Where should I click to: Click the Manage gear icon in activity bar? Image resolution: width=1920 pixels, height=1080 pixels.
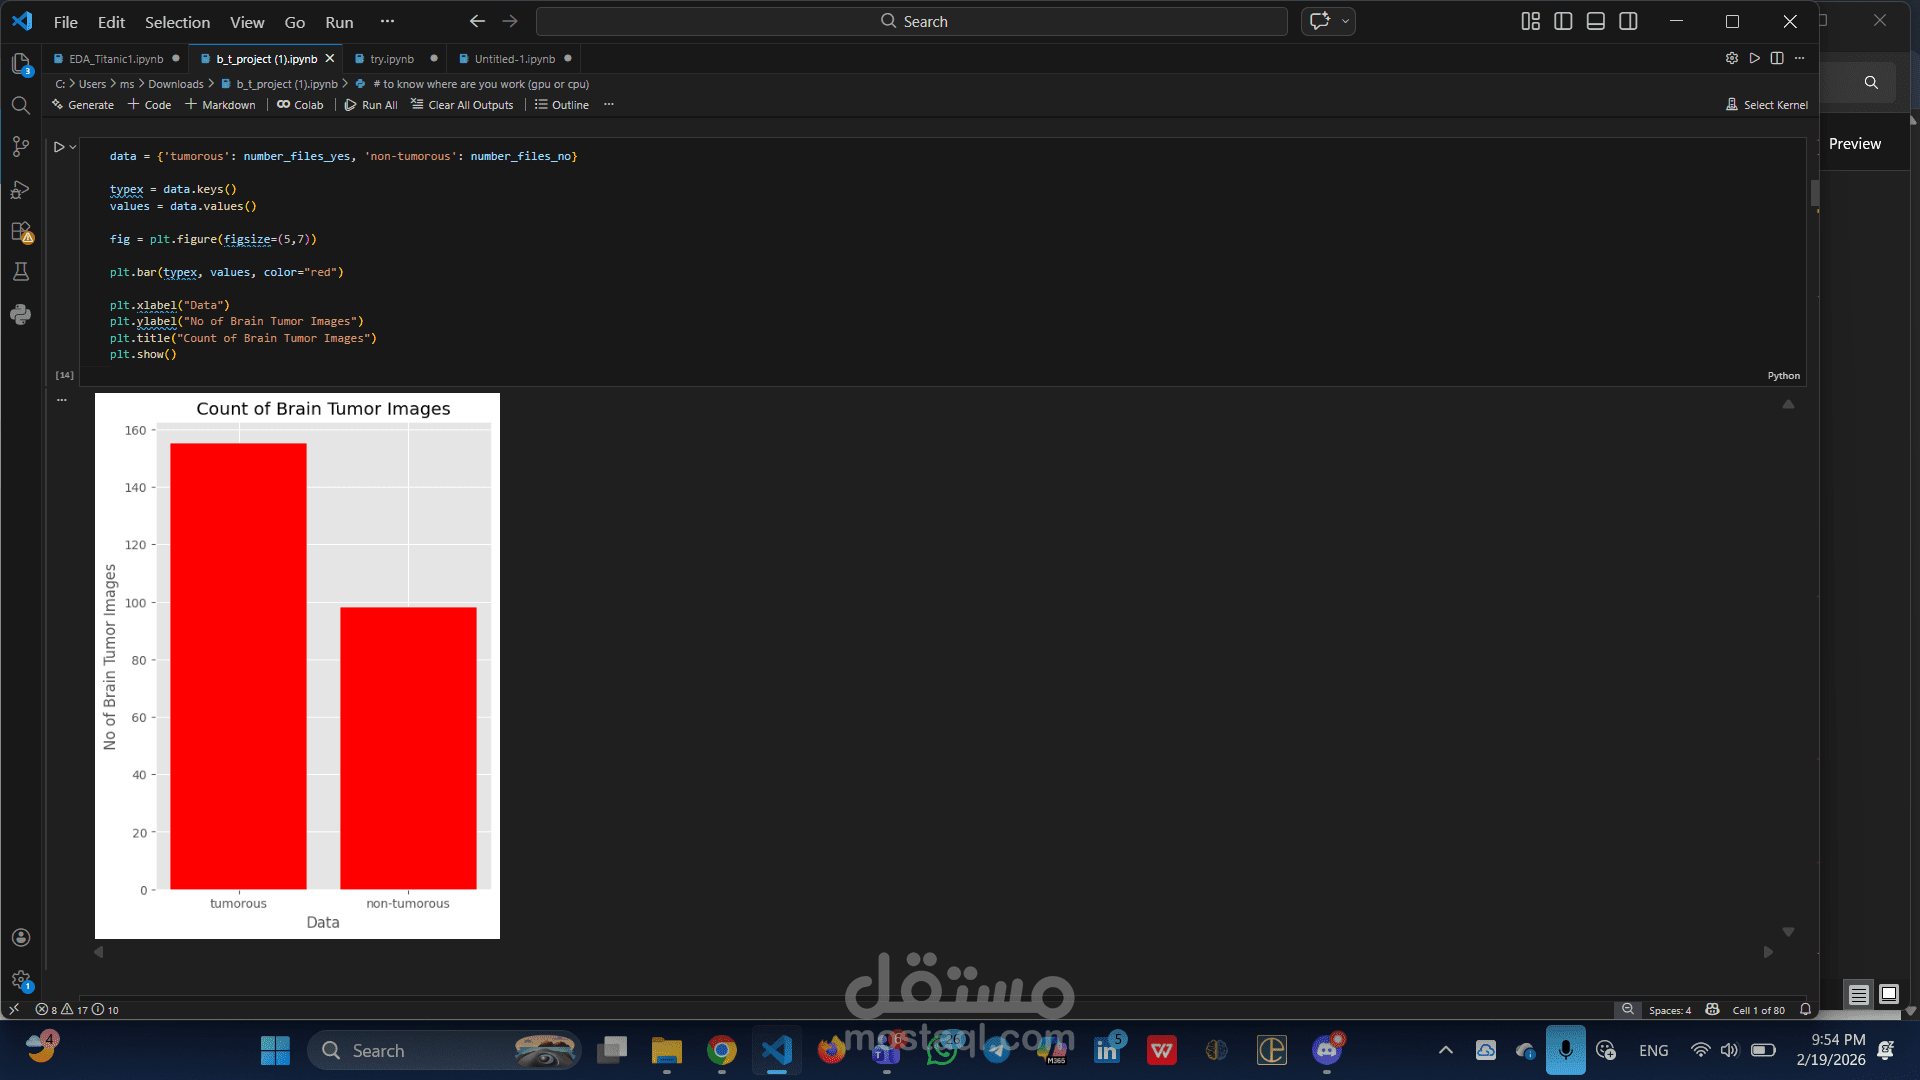click(x=21, y=980)
